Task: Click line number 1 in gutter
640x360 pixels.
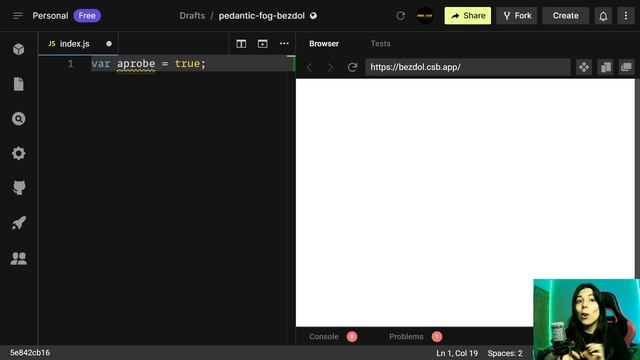Action: pos(71,64)
